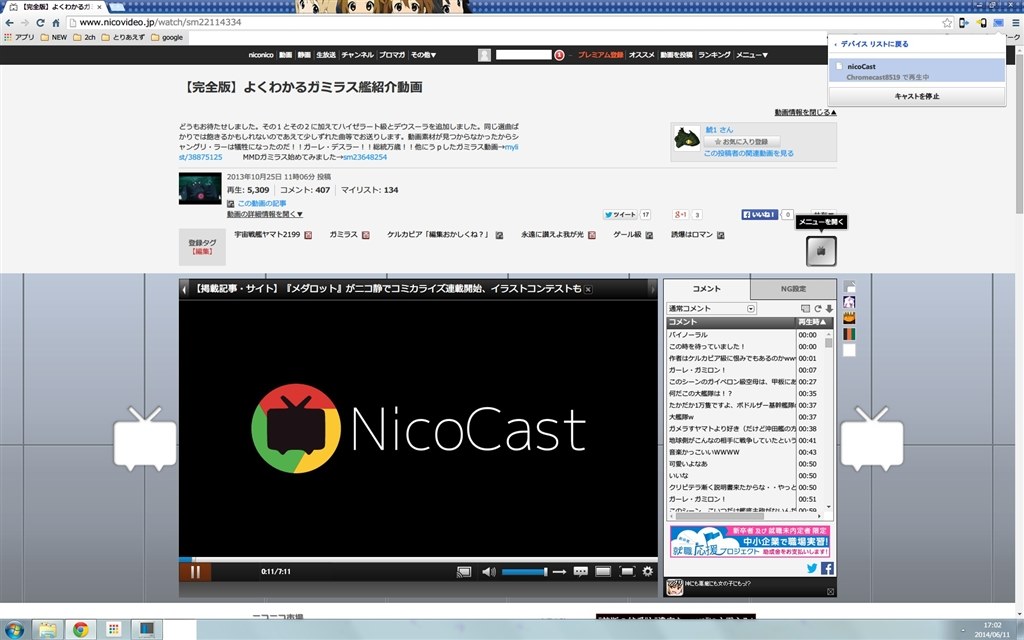Share on Facebook icon under comments
1024x640 pixels.
pos(827,568)
